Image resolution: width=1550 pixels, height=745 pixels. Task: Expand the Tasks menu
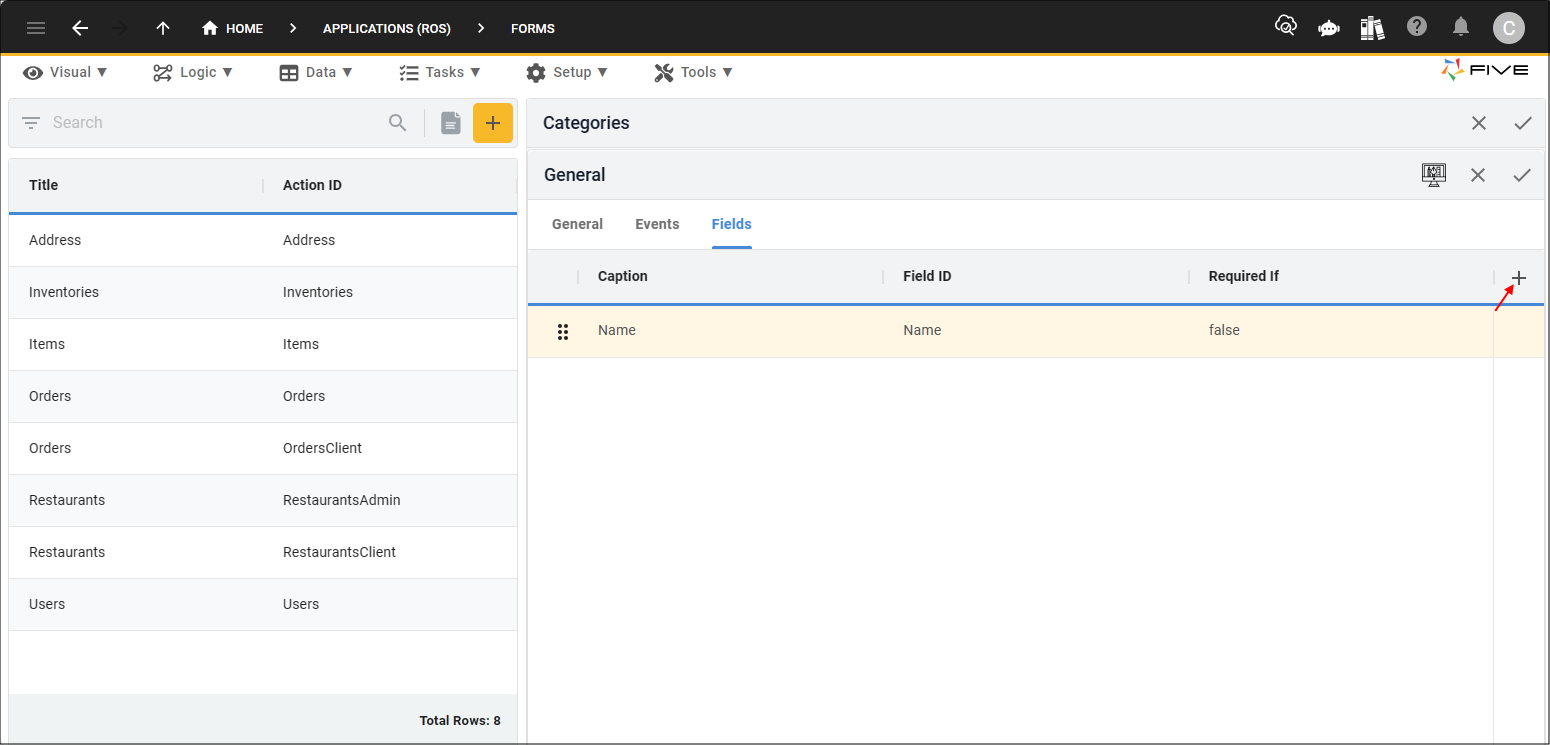pos(440,72)
